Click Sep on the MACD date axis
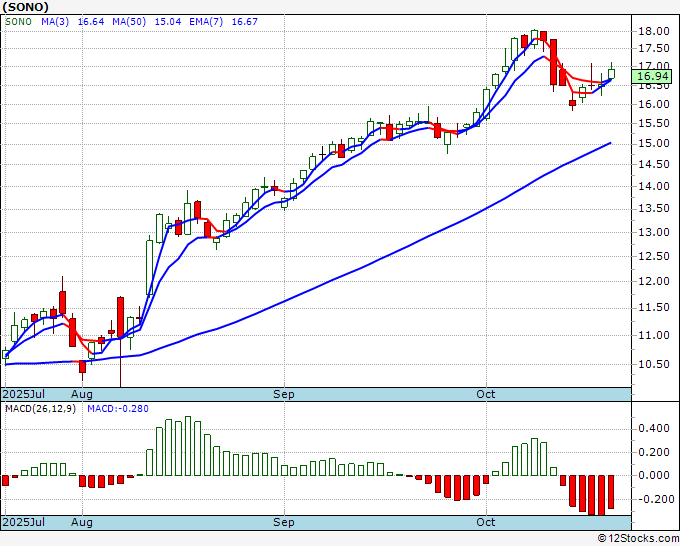The height and width of the screenshot is (546, 680). (x=284, y=522)
